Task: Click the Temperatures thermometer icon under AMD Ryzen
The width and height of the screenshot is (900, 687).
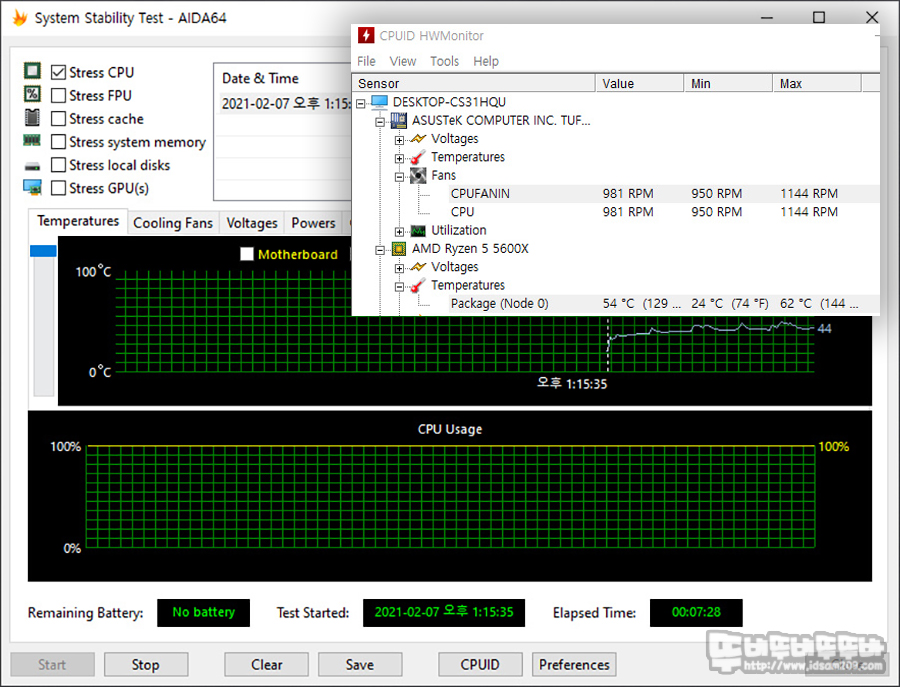Action: [x=418, y=285]
